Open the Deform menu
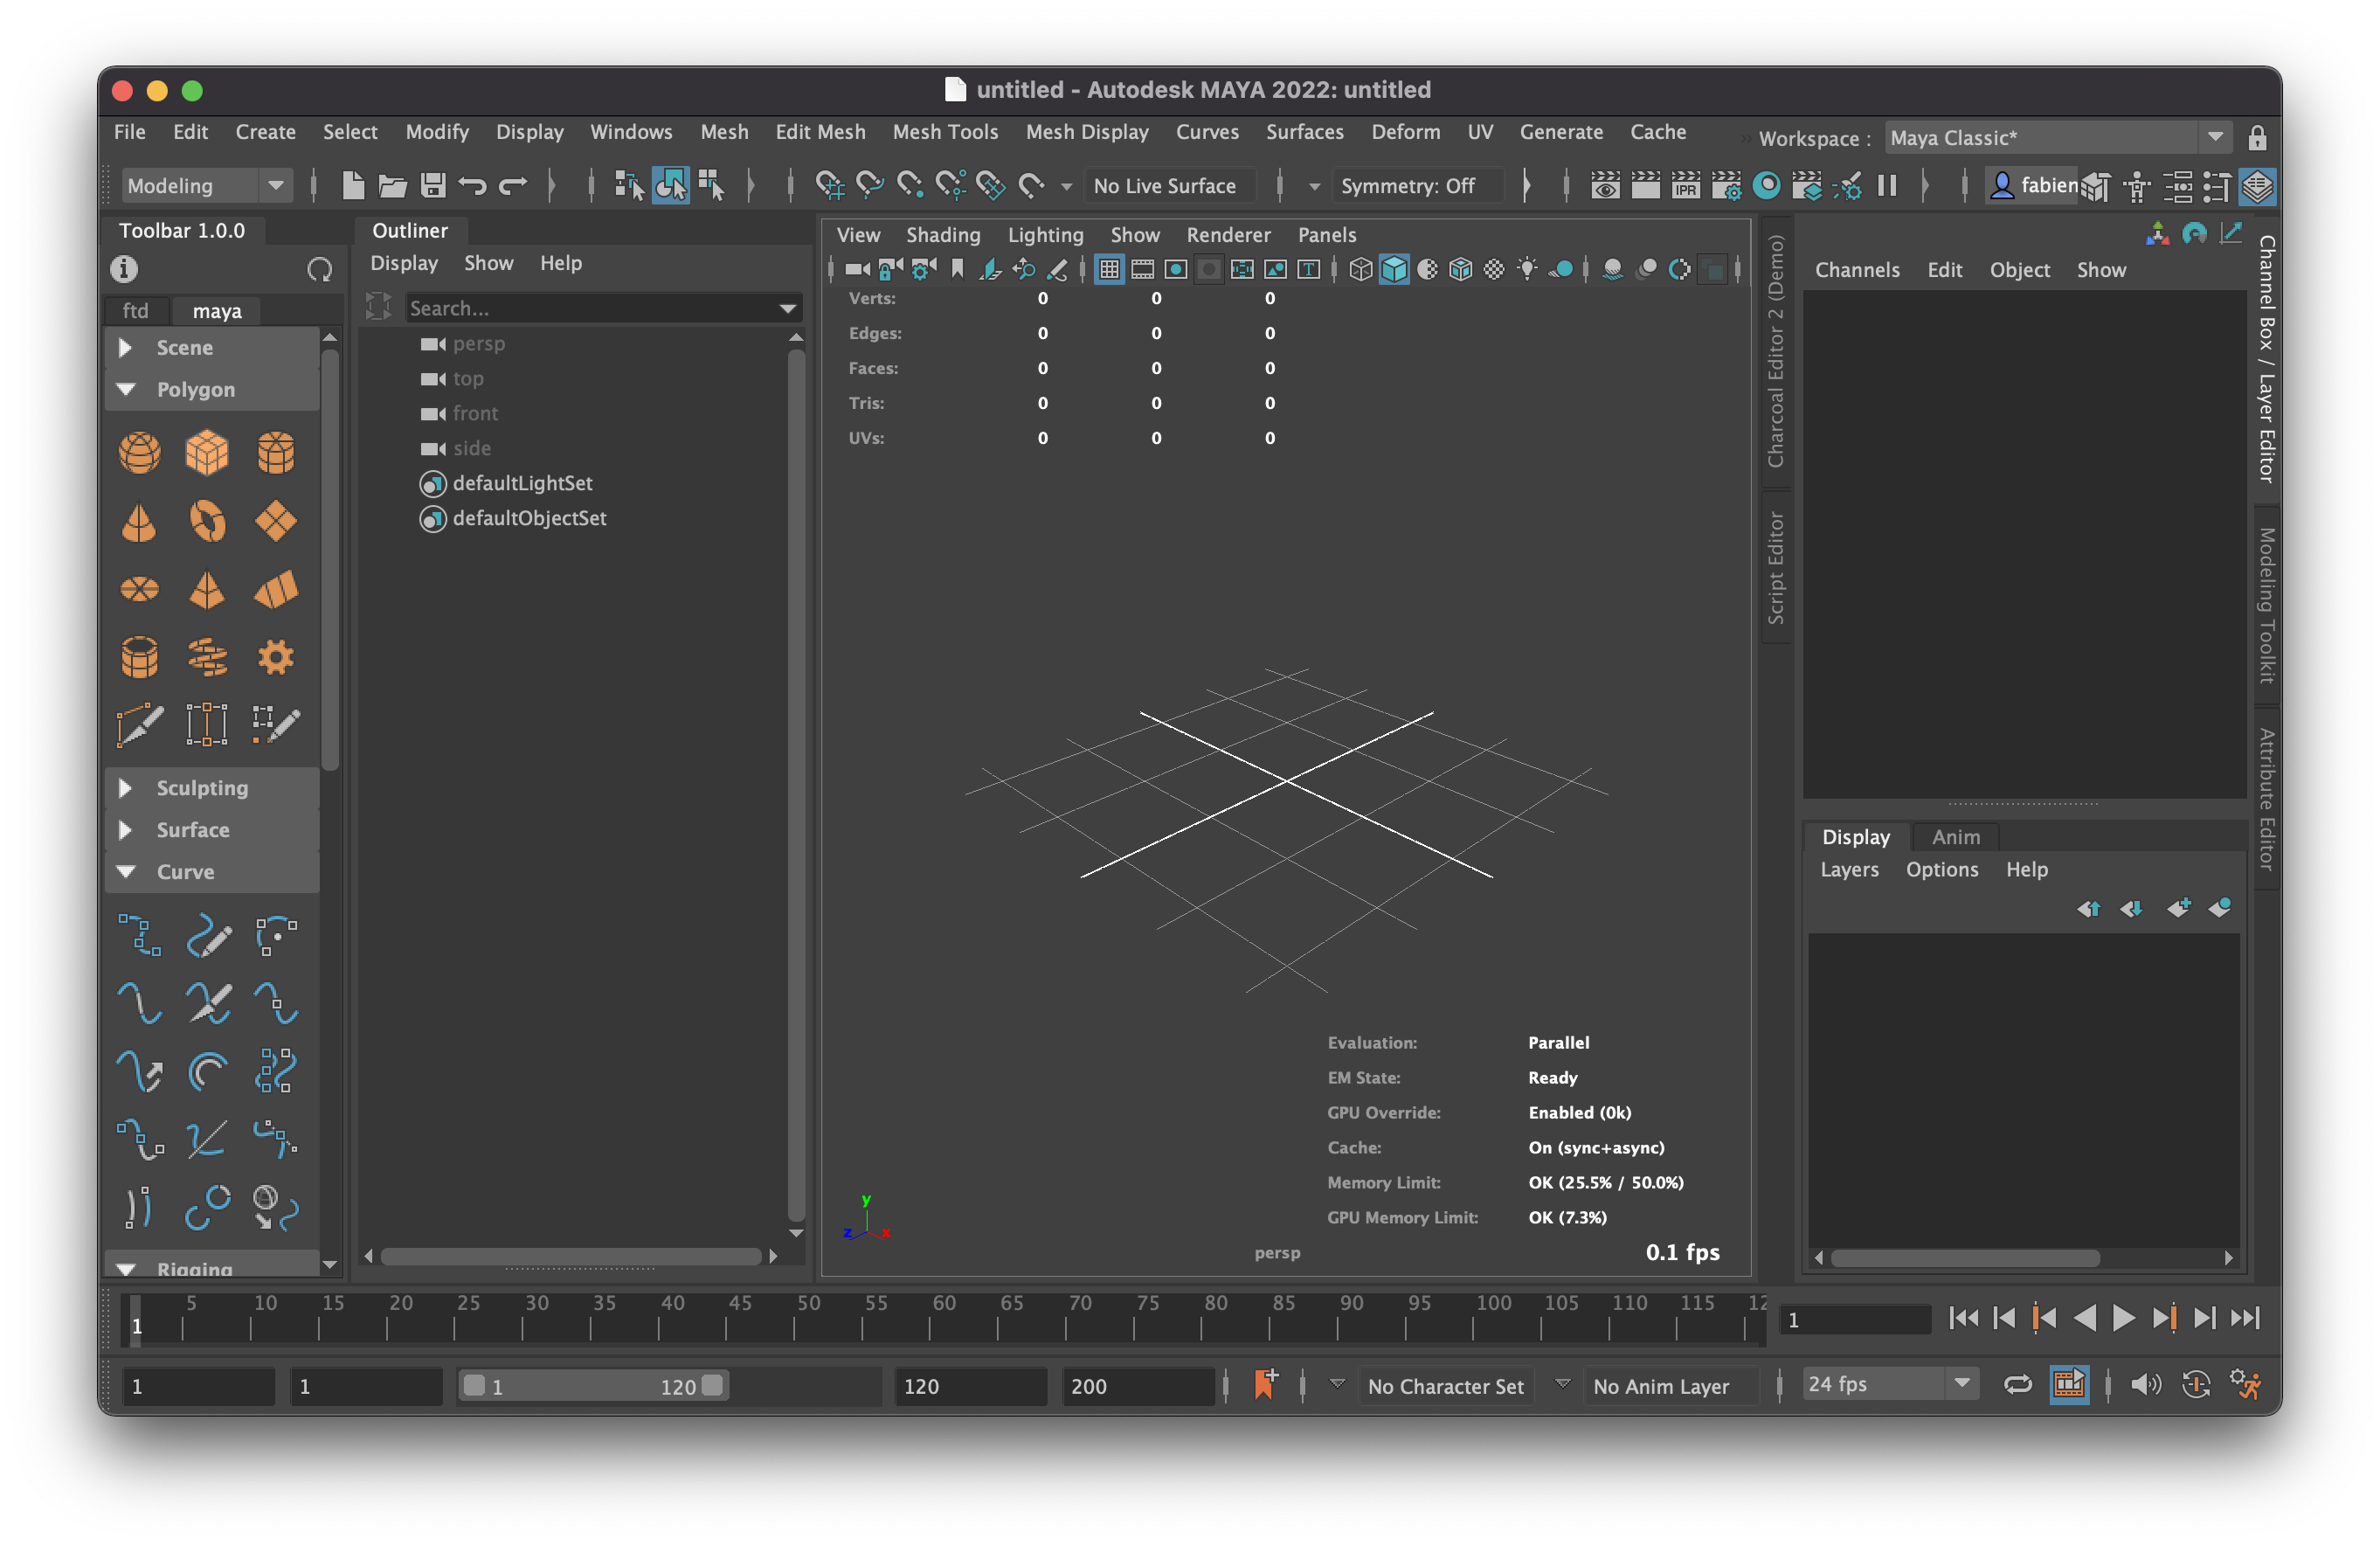 click(1406, 132)
